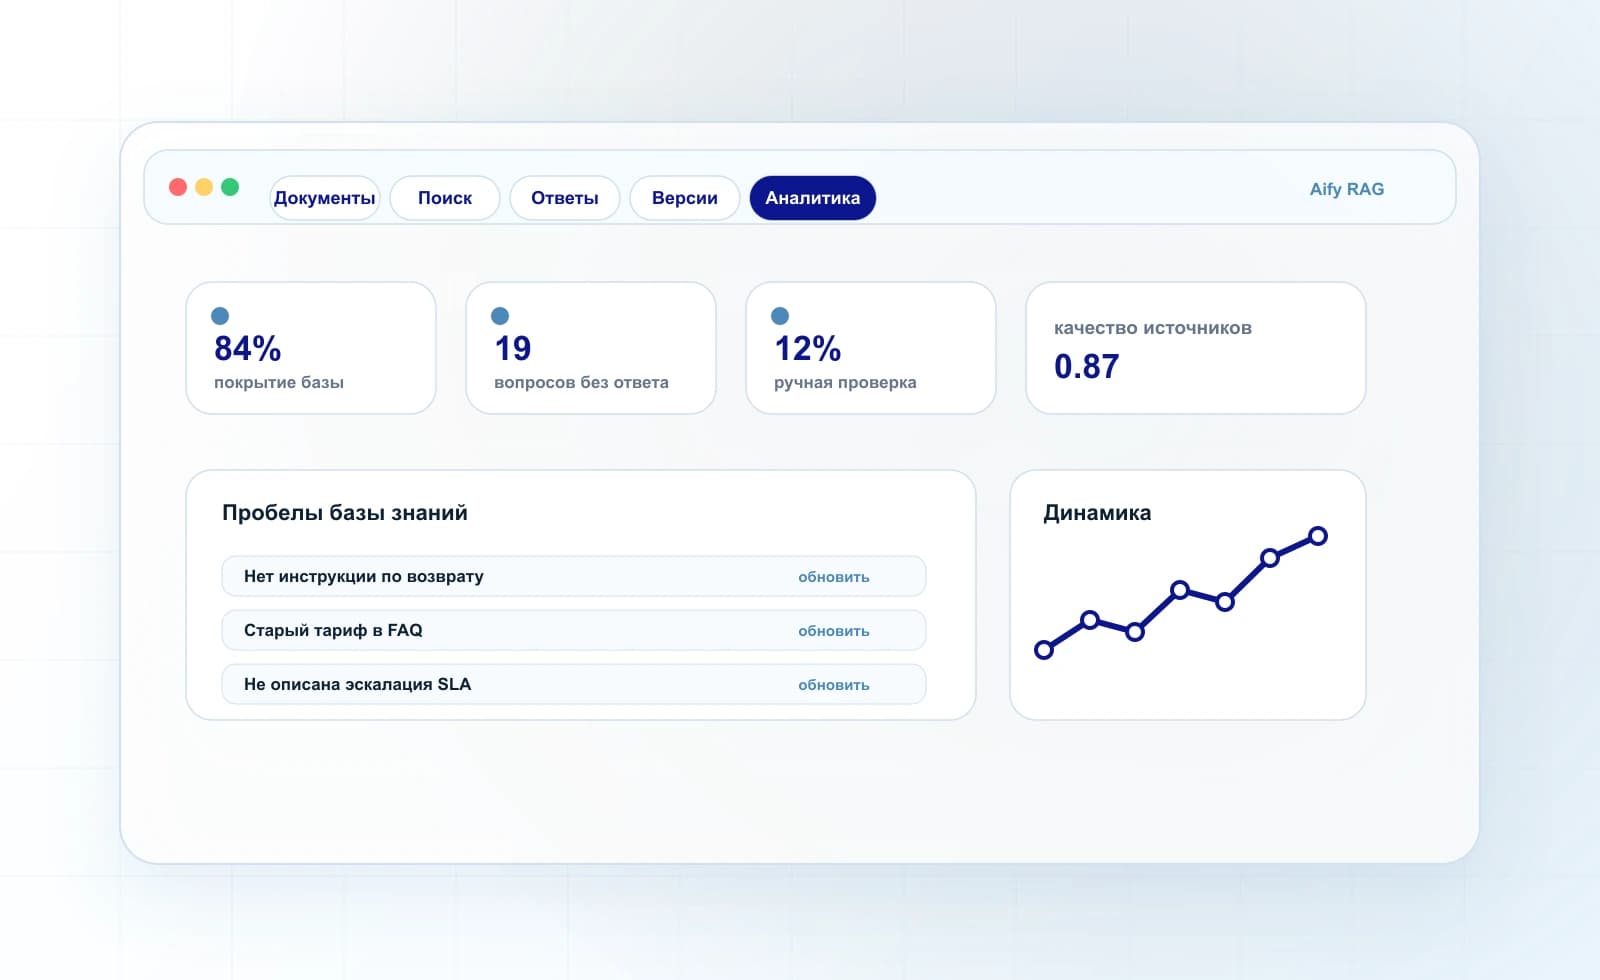The height and width of the screenshot is (980, 1600).
Task: Select the 19 unanswered questions value
Action: (x=513, y=348)
